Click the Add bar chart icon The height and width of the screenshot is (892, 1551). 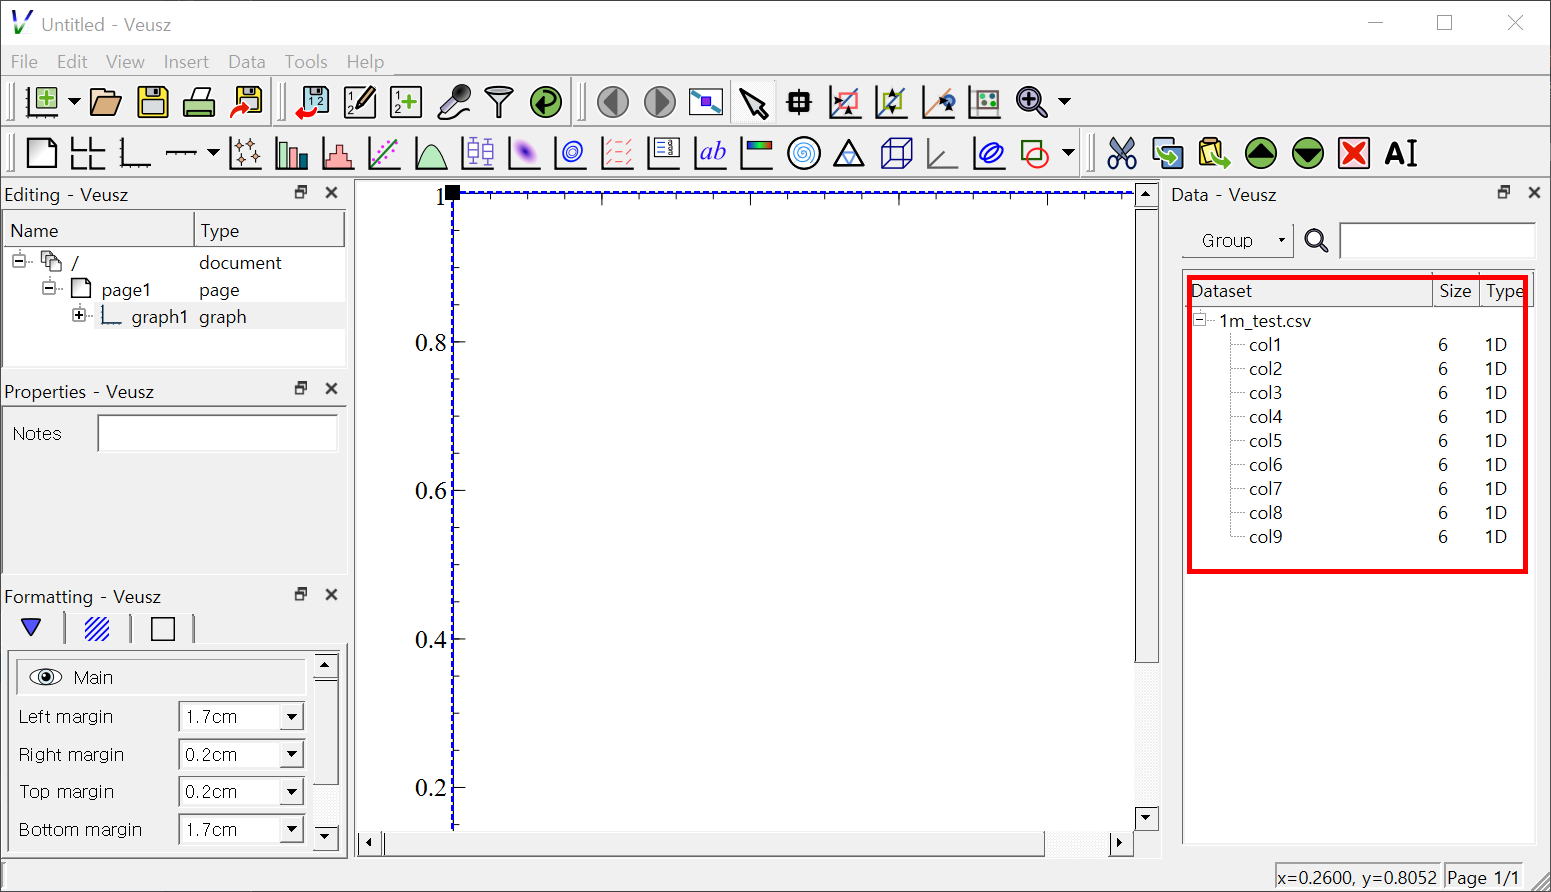pos(291,153)
